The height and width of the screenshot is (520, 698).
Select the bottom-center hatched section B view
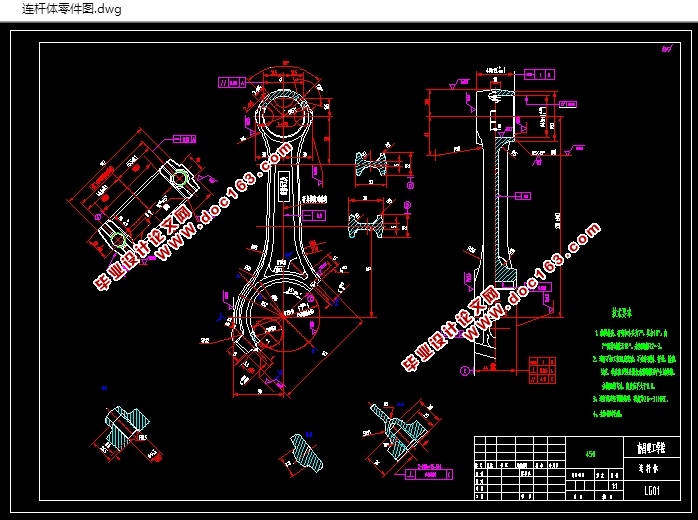point(307,452)
